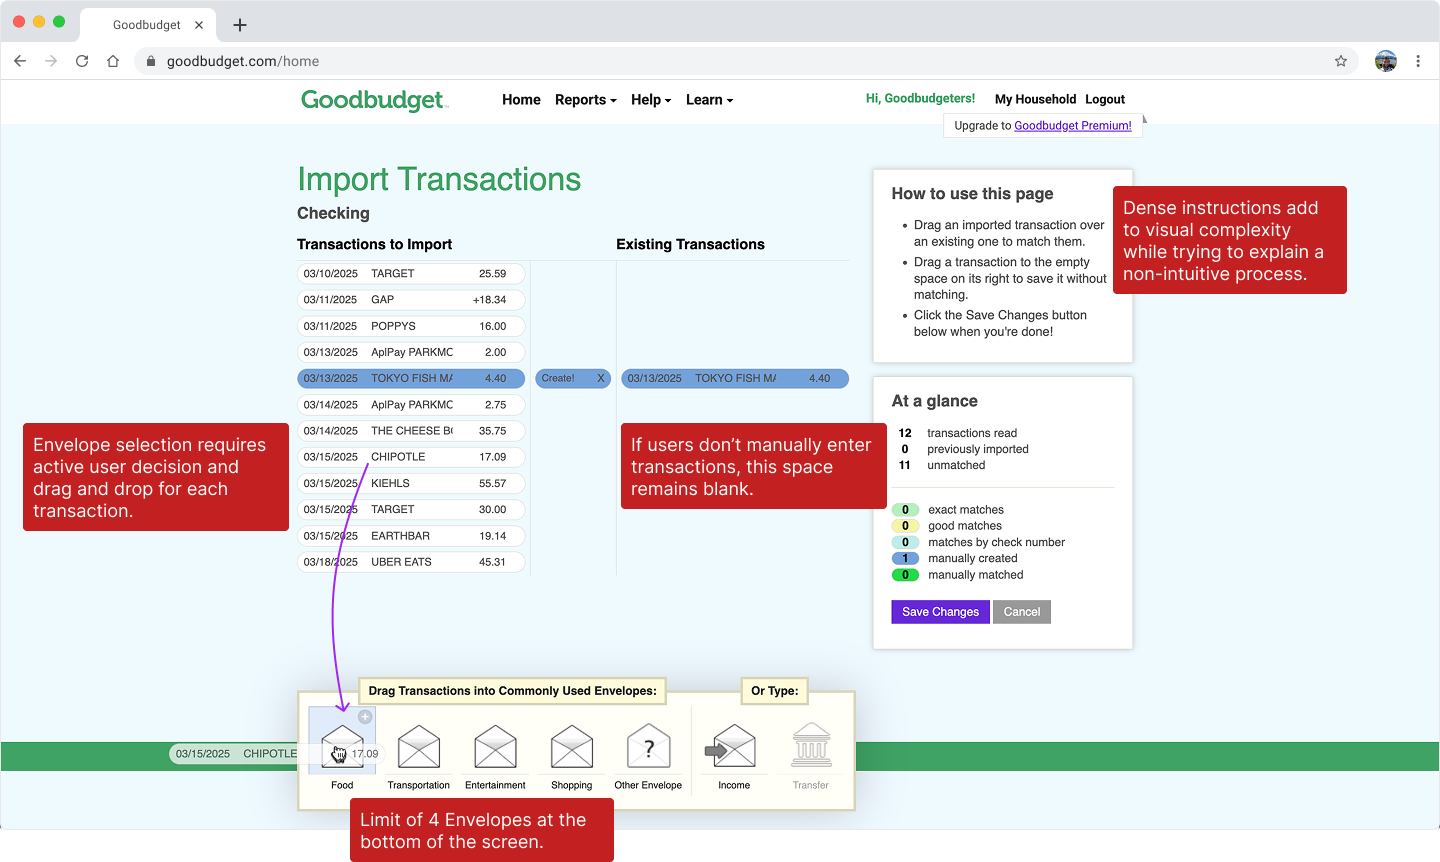Image resolution: width=1440 pixels, height=862 pixels.
Task: Click the existing TOKYO FISH transaction
Action: coord(735,378)
